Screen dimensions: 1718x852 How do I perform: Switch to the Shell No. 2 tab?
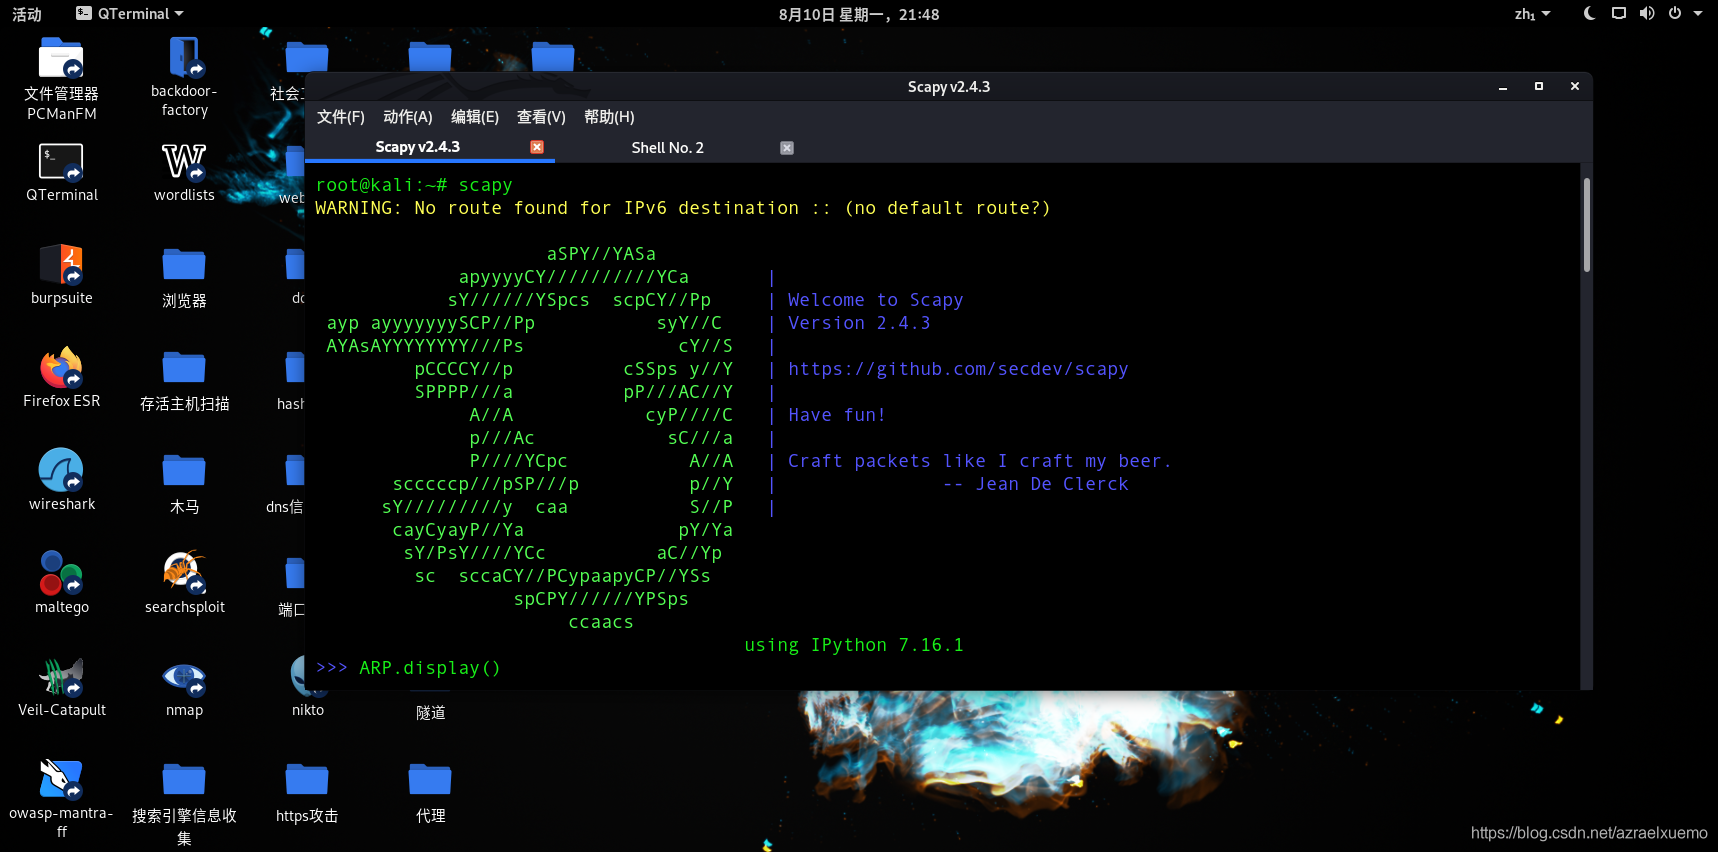[667, 148]
